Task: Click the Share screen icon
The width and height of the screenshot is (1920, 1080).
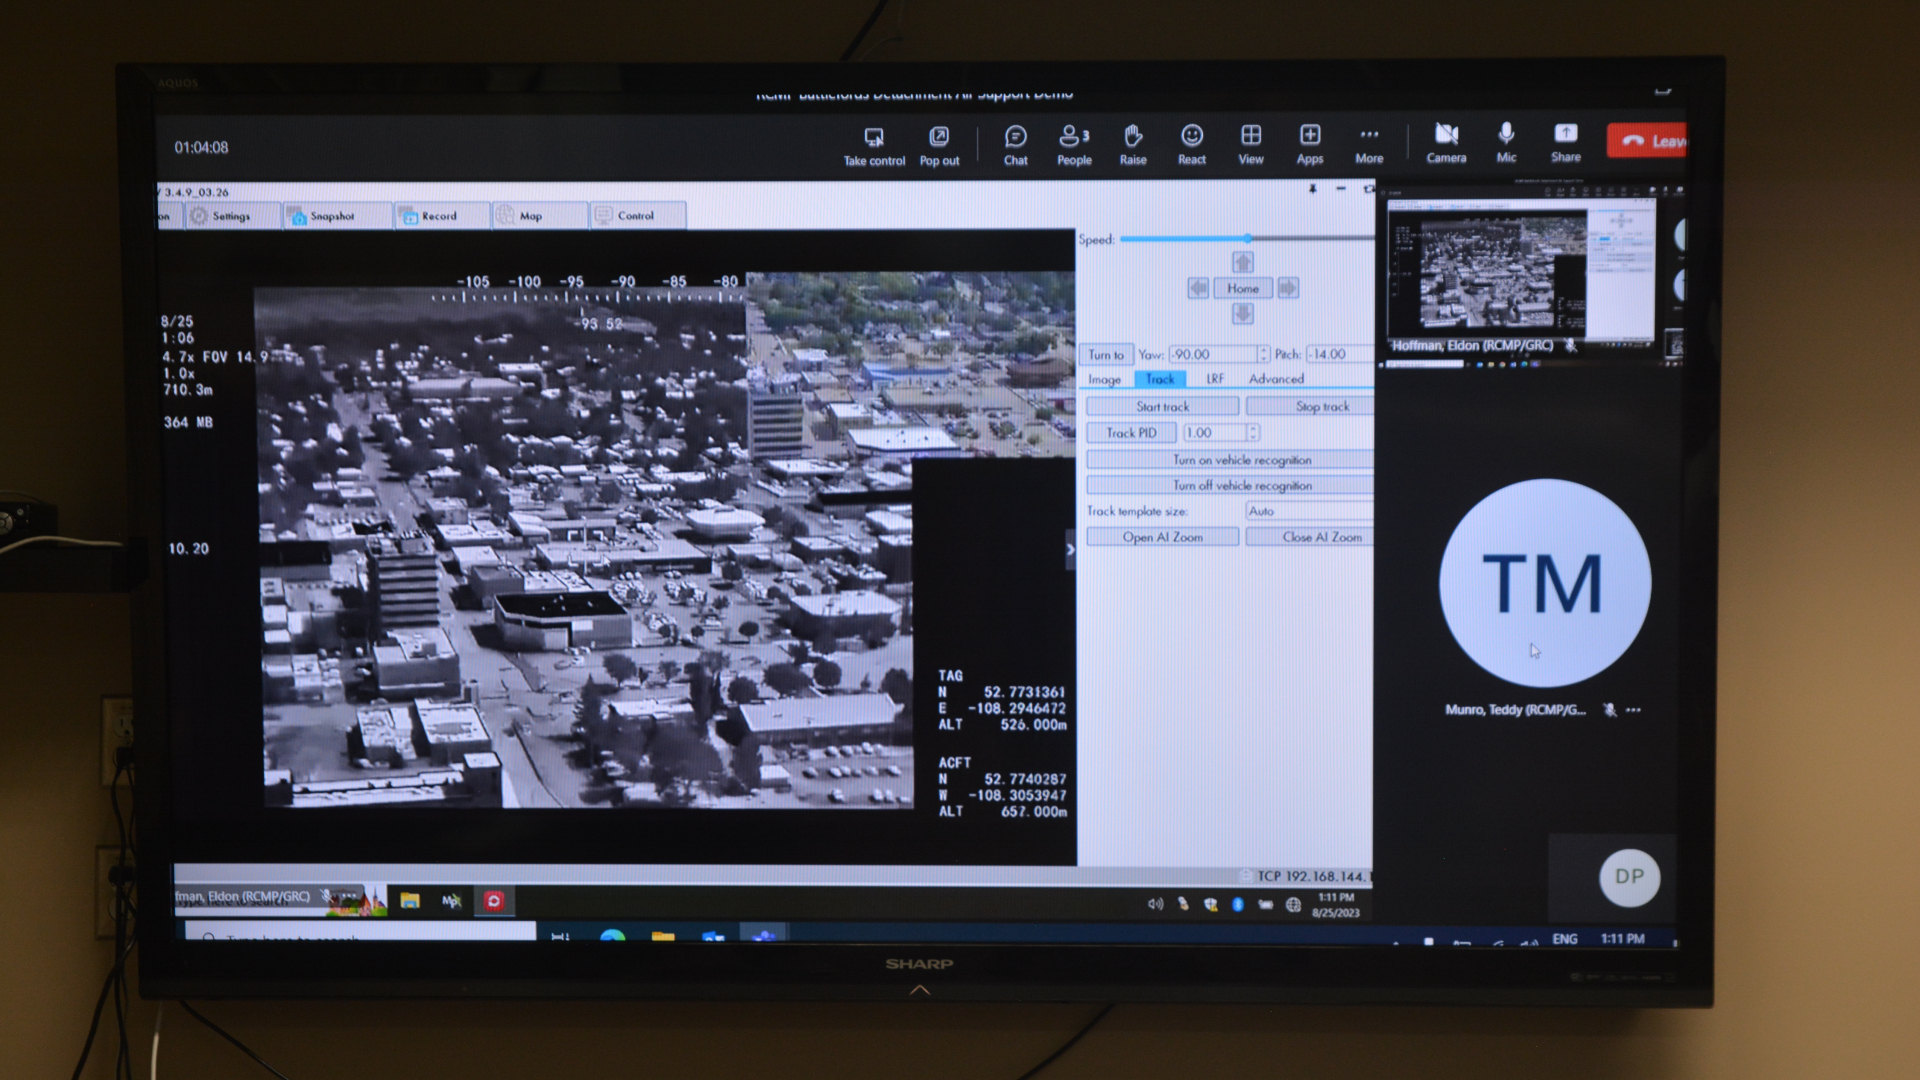Action: point(1565,135)
